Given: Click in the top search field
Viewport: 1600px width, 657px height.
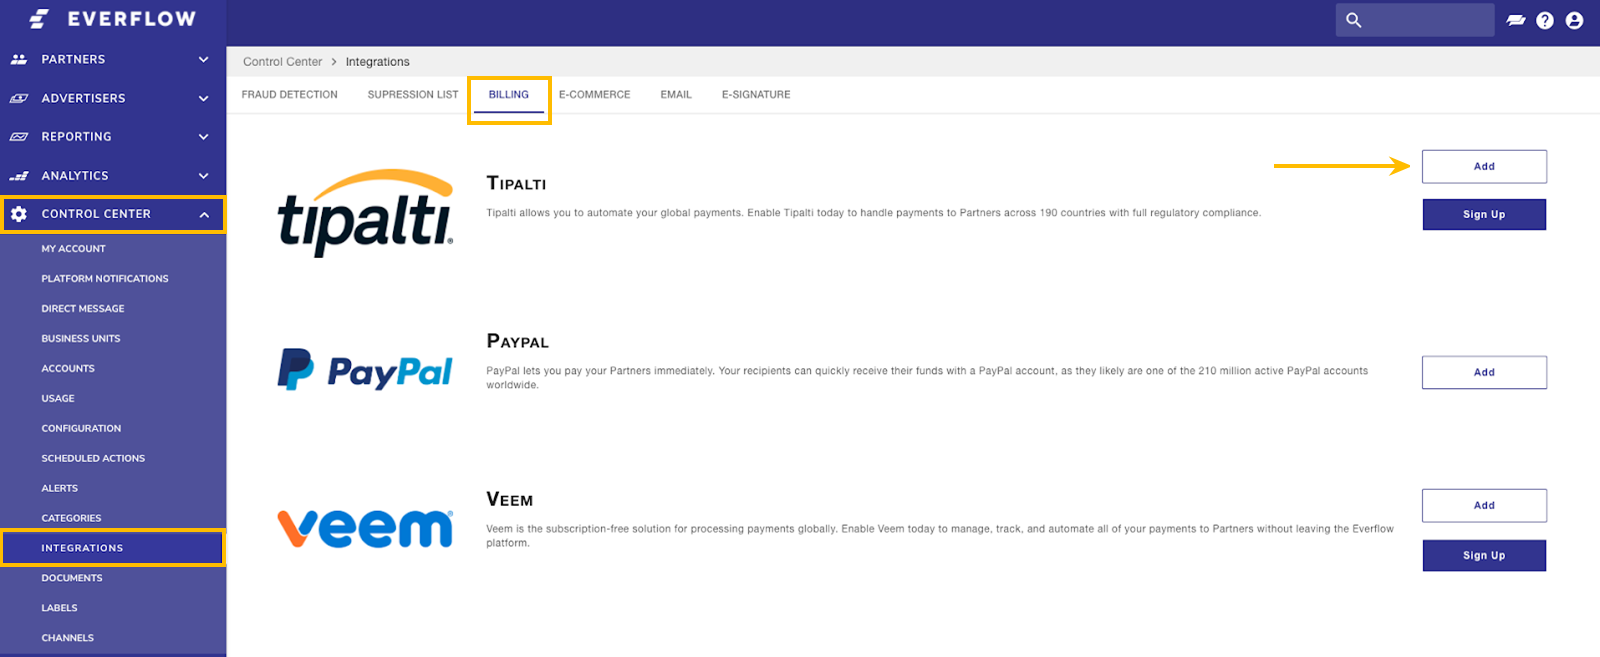Looking at the screenshot, I should [x=1415, y=20].
